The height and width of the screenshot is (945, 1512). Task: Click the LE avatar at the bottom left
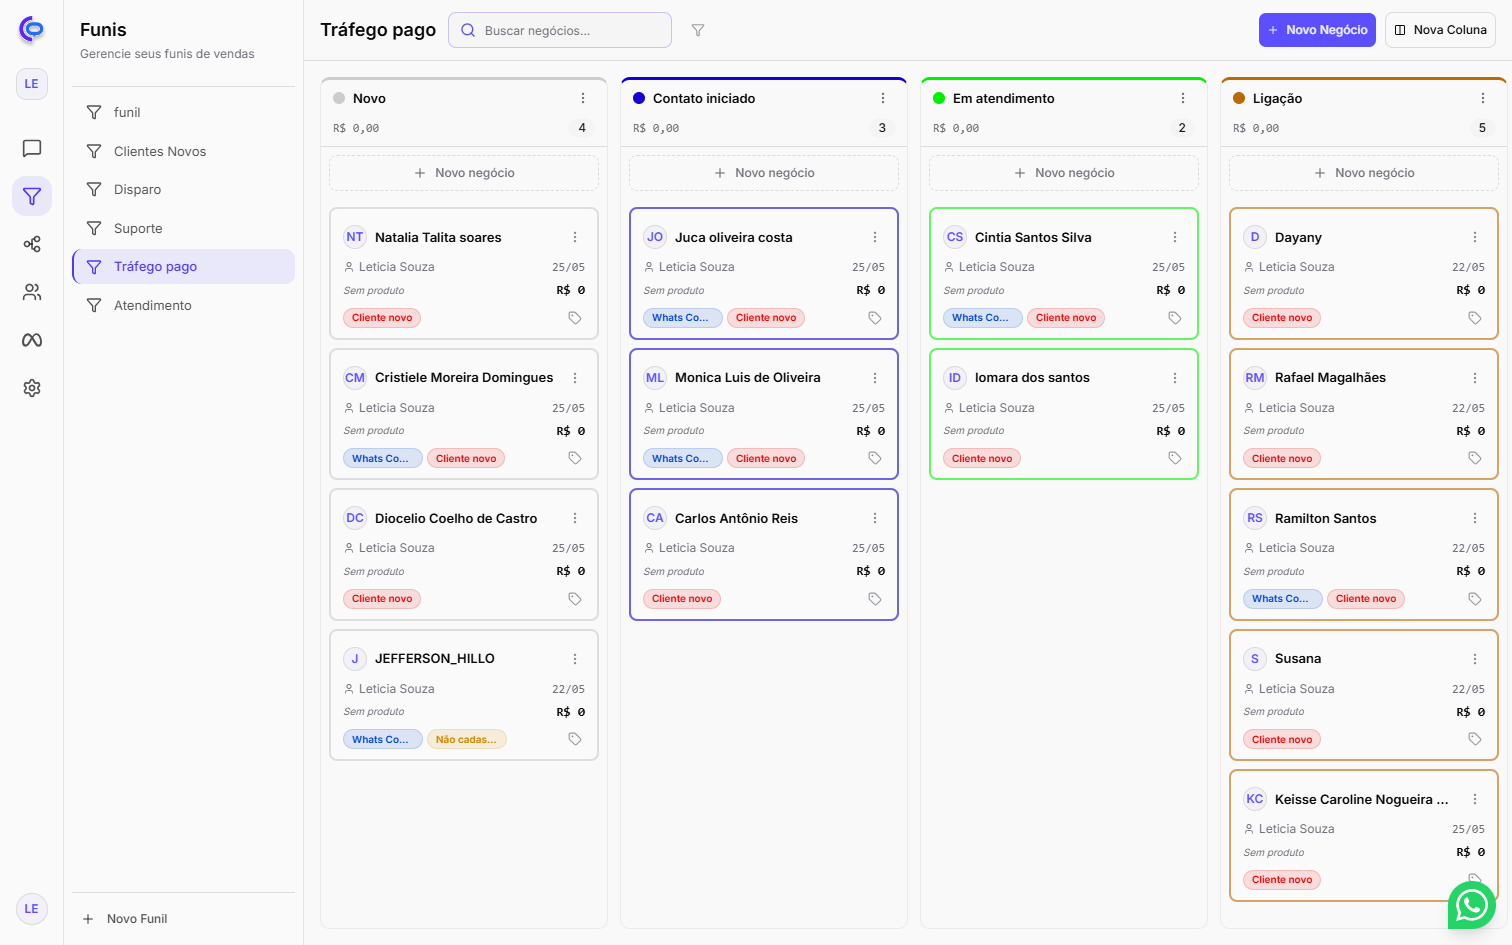tap(32, 909)
